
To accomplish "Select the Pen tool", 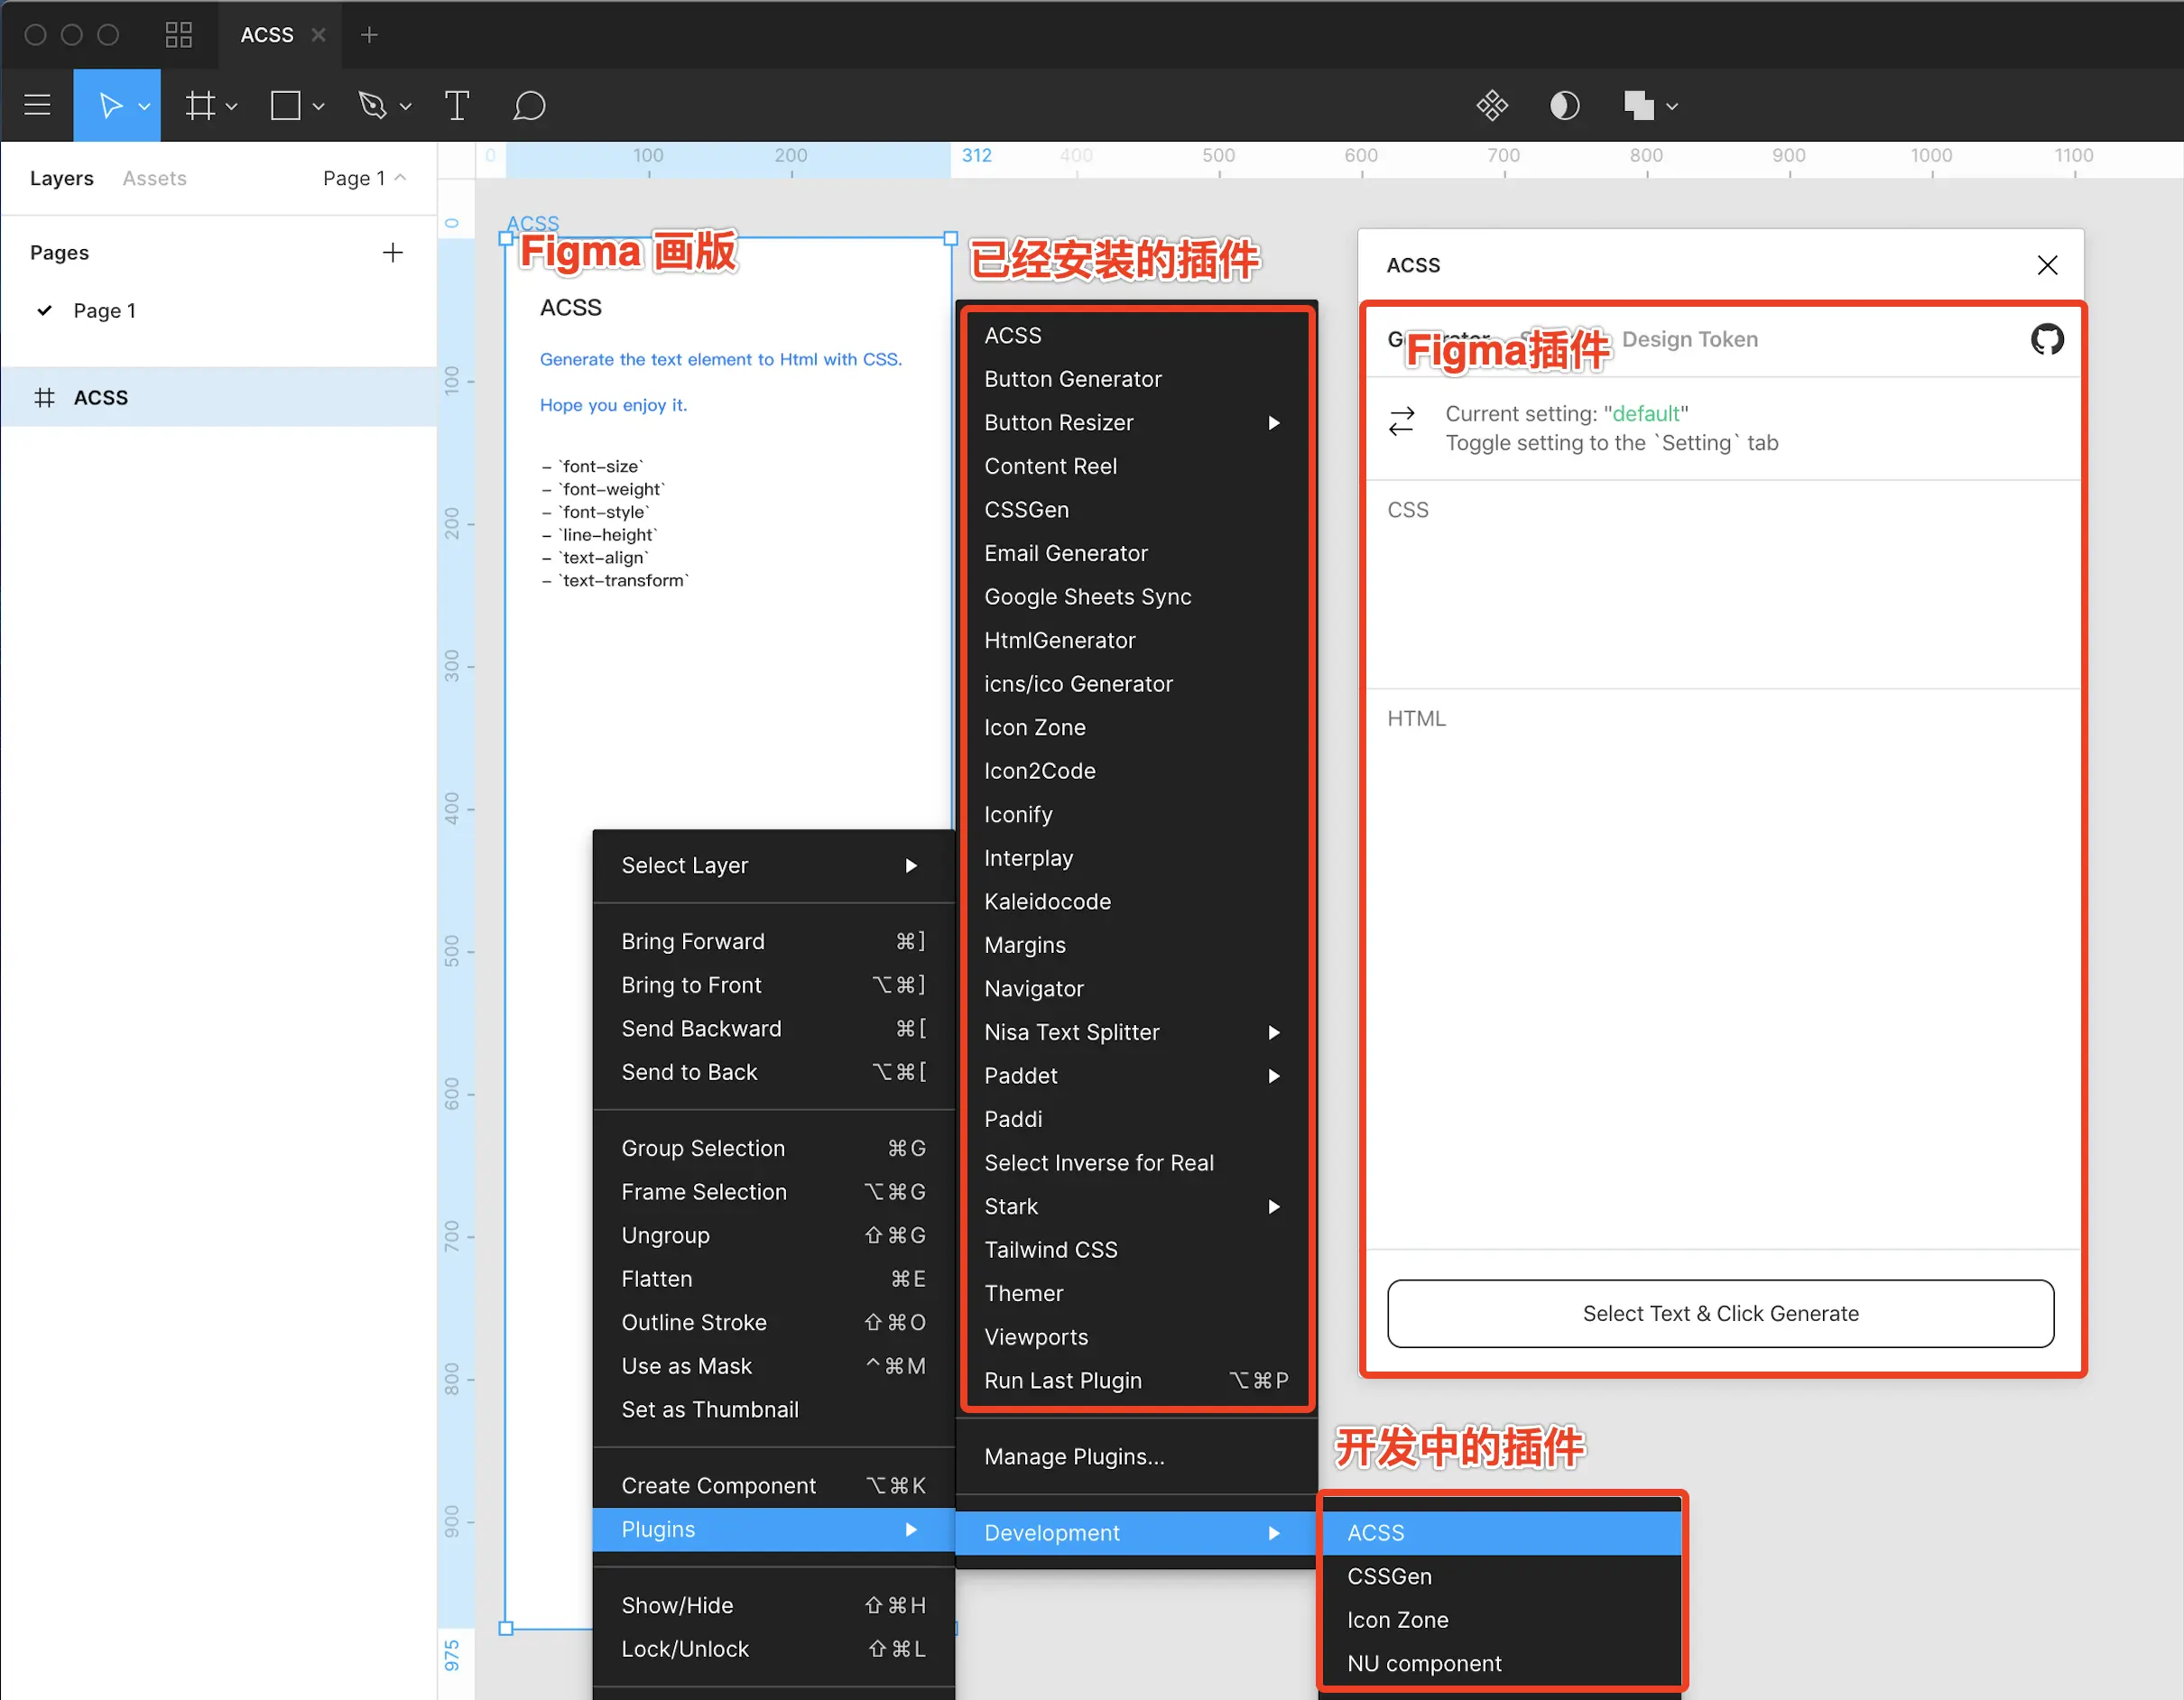I will pyautogui.click(x=372, y=105).
